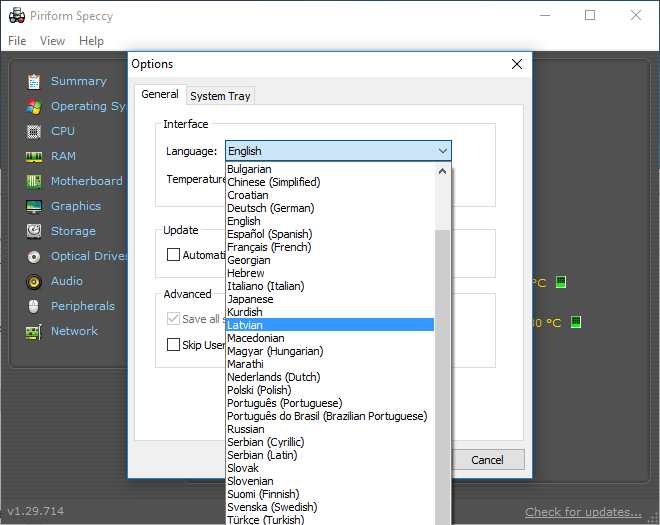Open the CPU section
The height and width of the screenshot is (525, 660).
(63, 131)
